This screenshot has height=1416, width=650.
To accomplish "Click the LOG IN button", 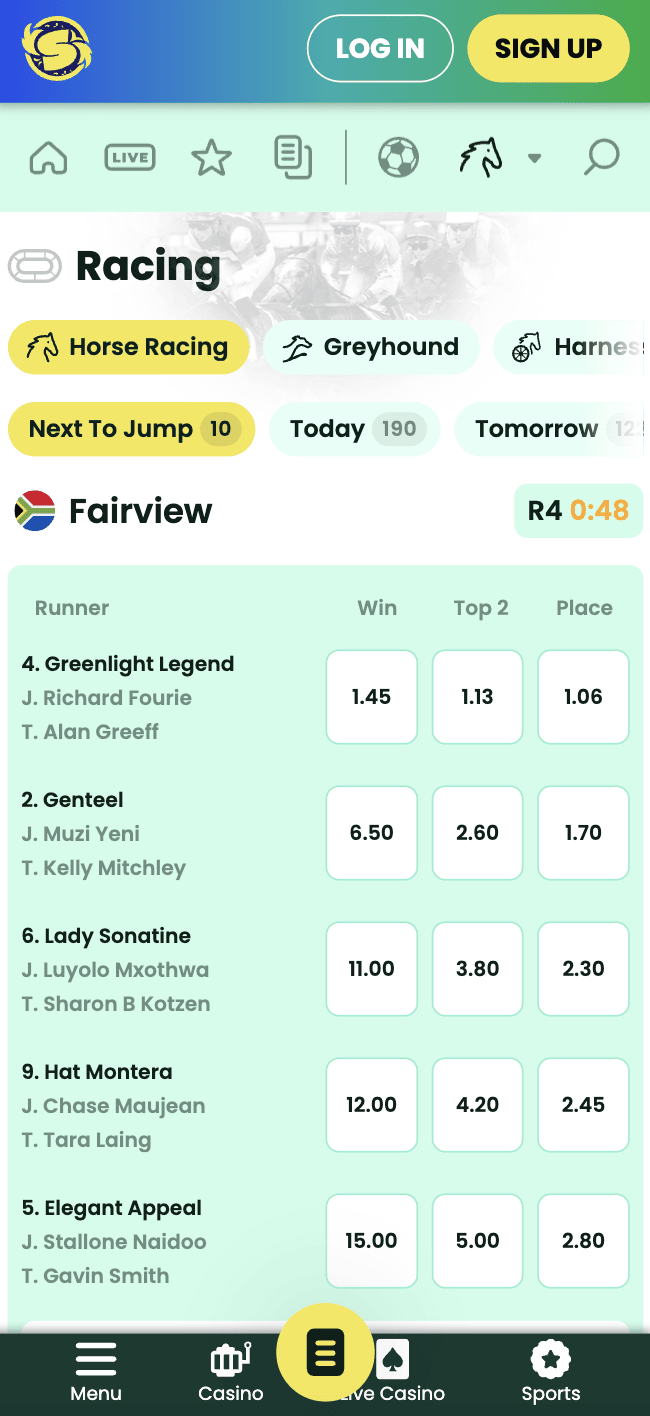I will tap(380, 48).
